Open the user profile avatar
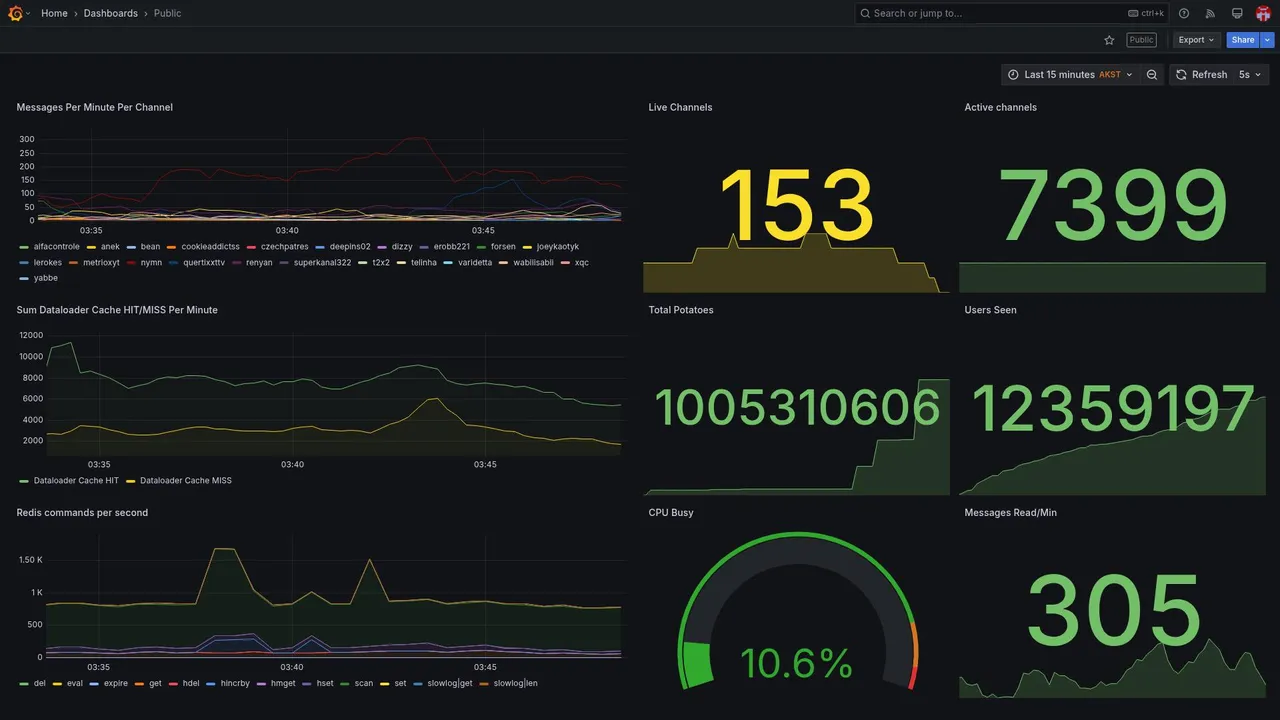 (1263, 13)
